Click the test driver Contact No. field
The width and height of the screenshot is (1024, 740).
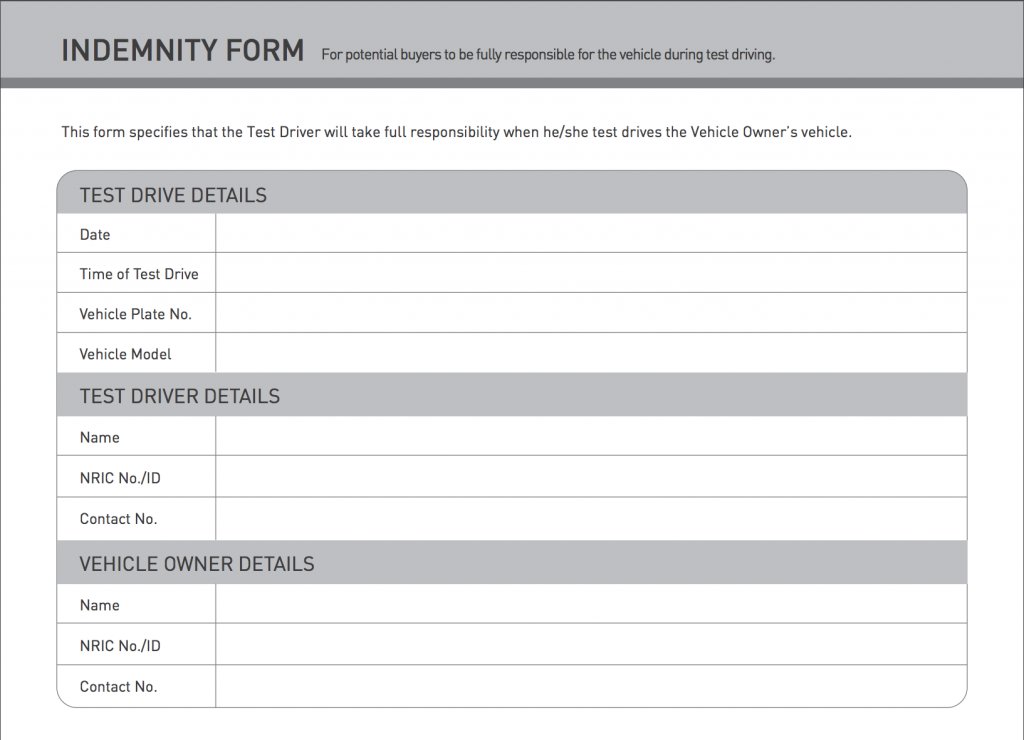pos(591,519)
